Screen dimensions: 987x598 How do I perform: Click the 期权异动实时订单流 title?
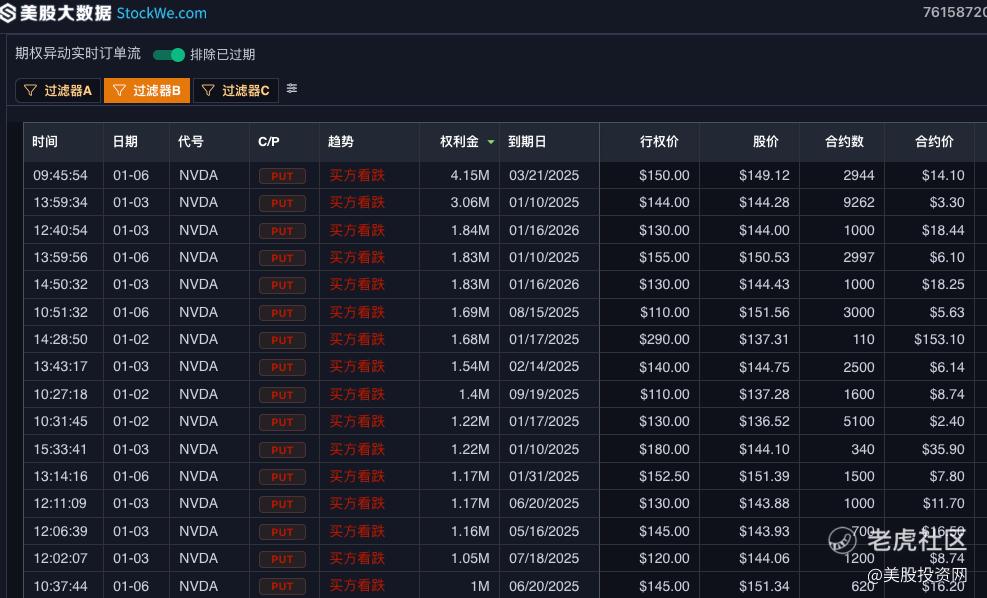(x=78, y=54)
